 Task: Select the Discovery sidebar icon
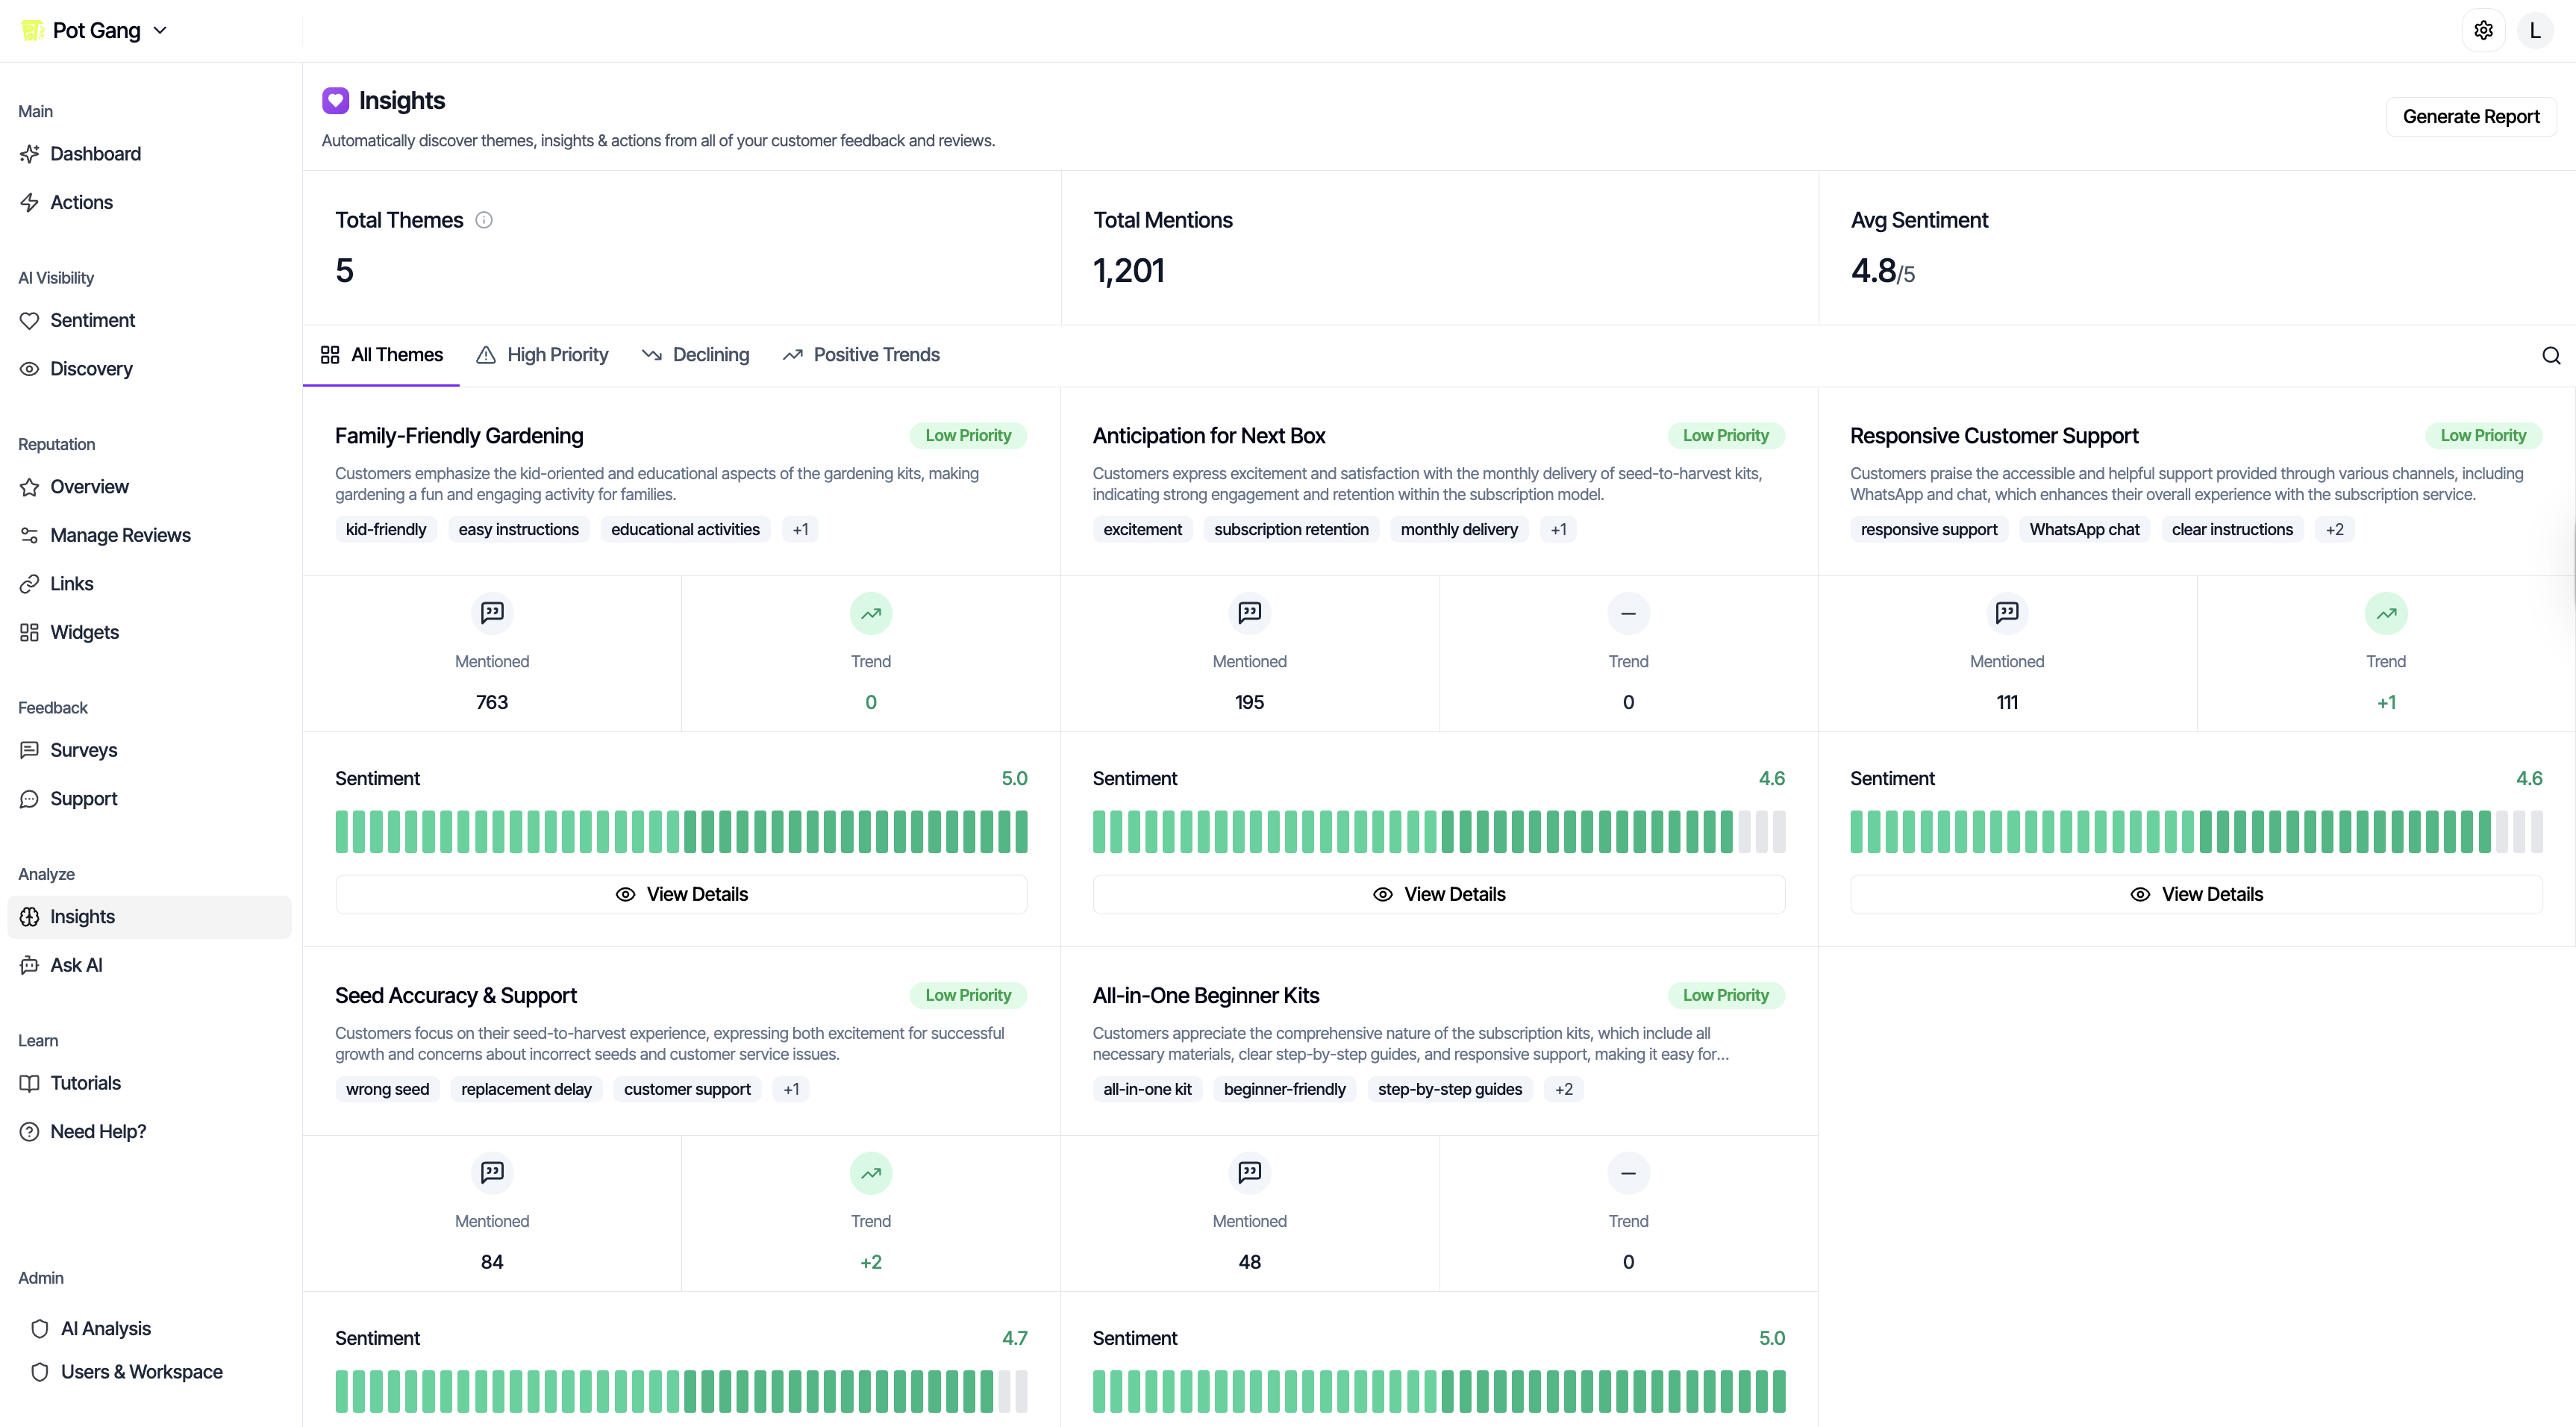29,369
